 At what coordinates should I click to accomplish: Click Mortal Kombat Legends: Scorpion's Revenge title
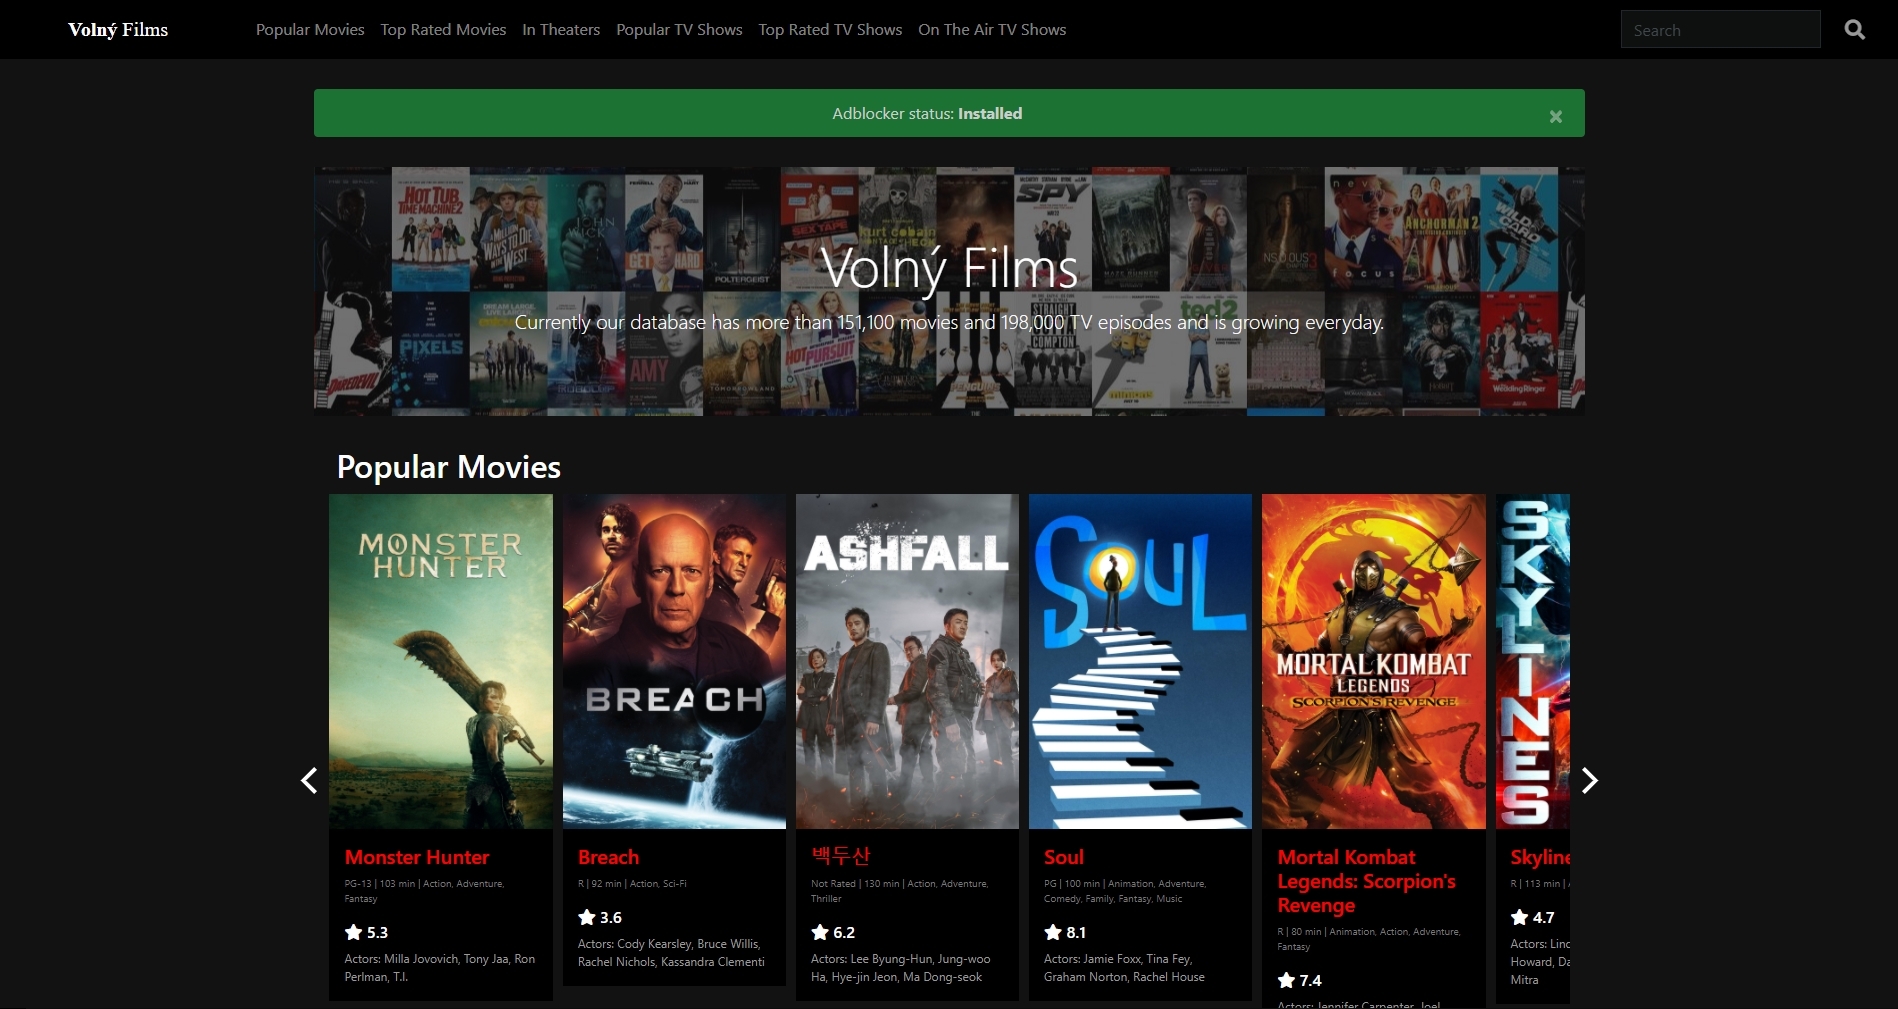1366,881
